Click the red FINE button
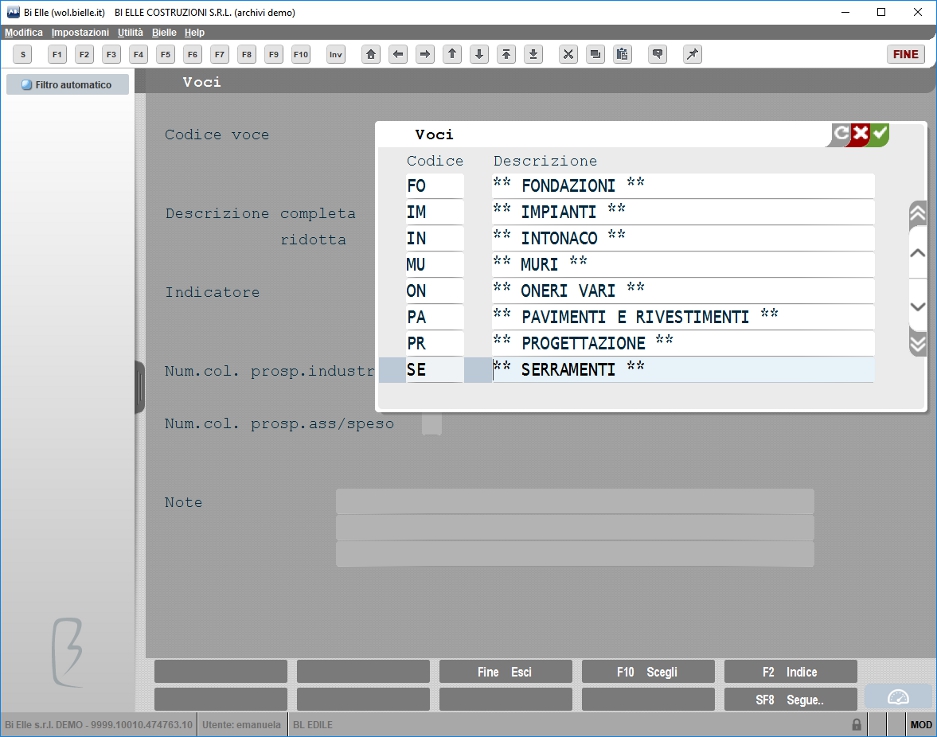Screen dimensions: 937x737 (905, 54)
